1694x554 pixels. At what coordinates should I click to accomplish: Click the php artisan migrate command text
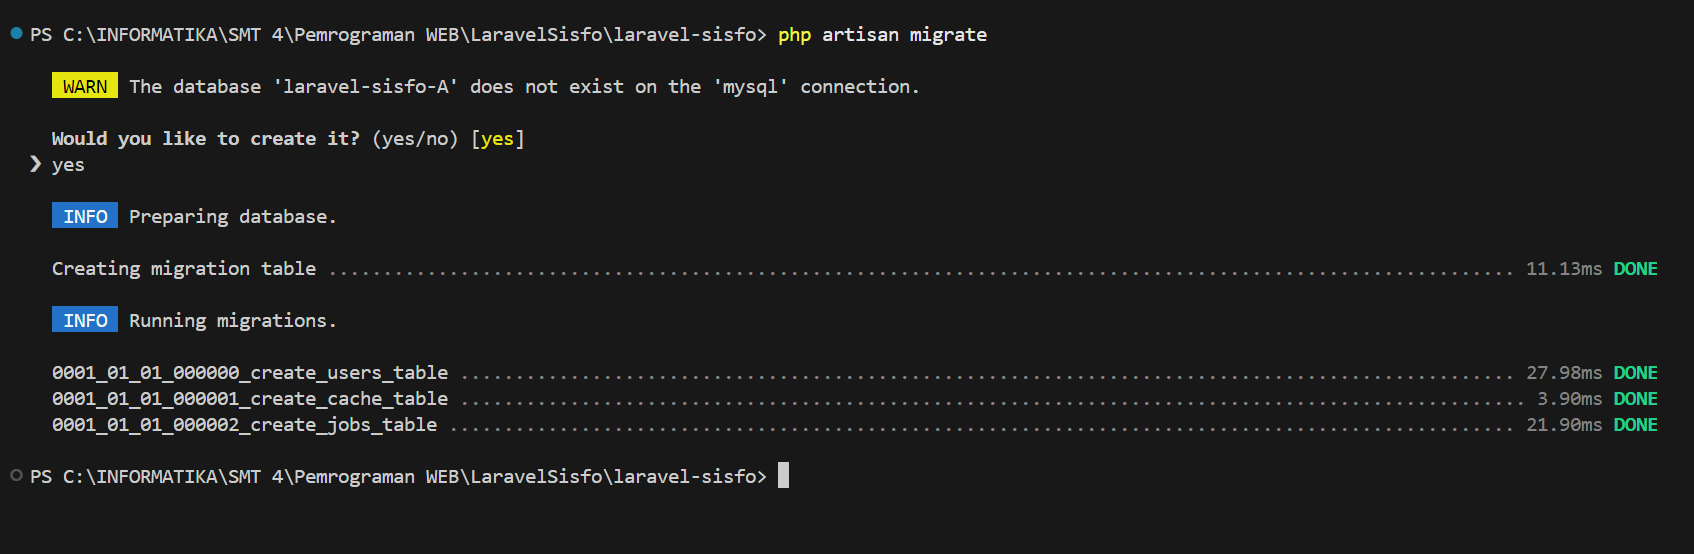coord(882,34)
